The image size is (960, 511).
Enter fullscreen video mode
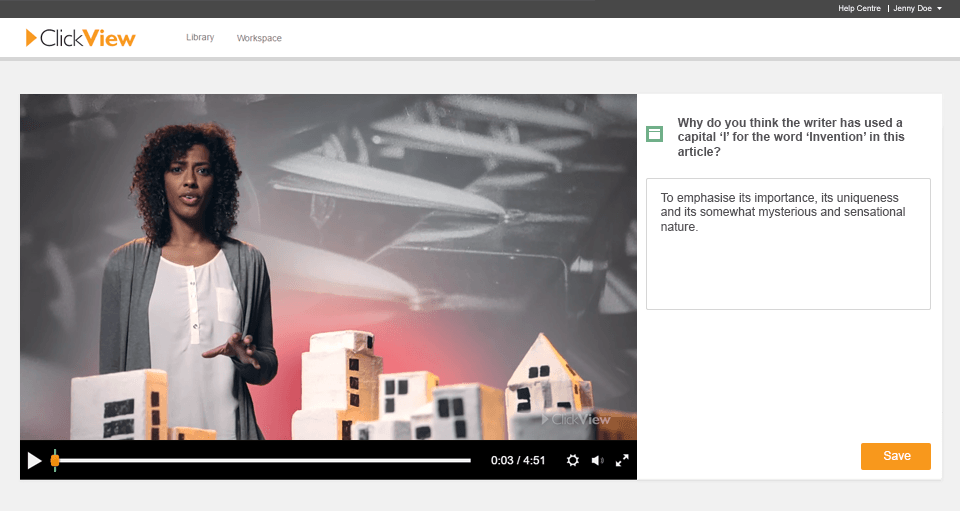622,460
